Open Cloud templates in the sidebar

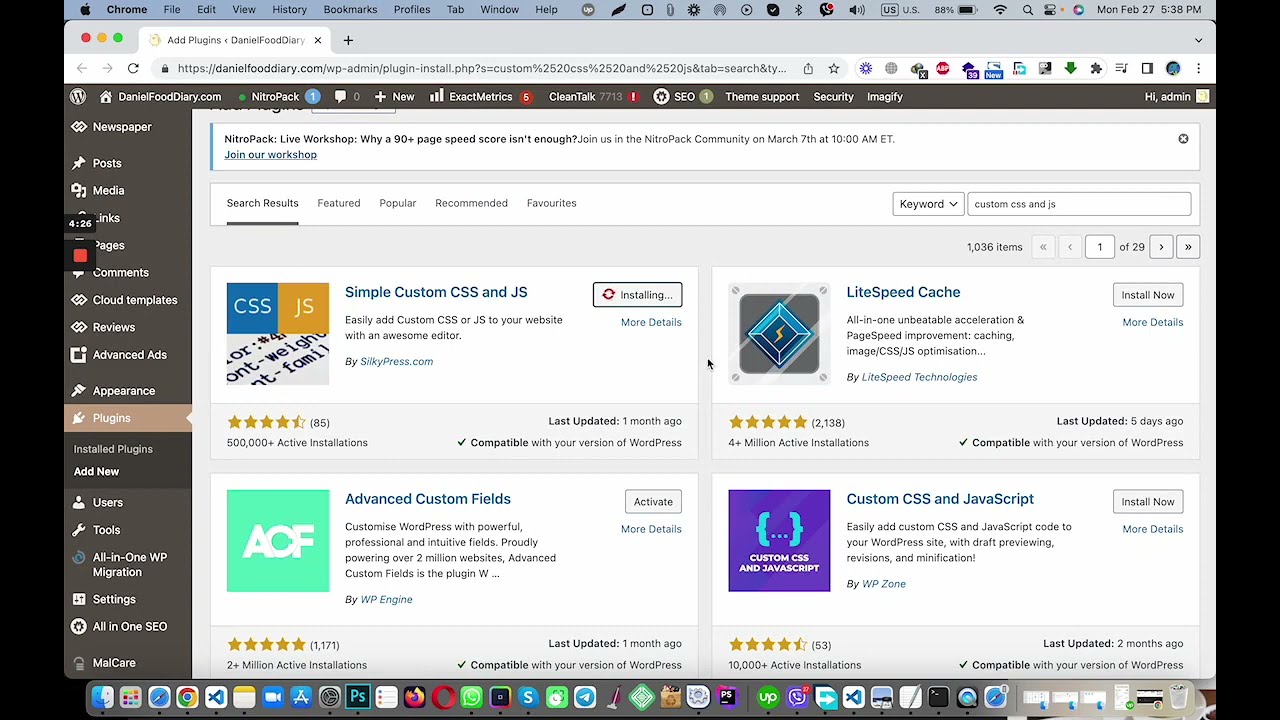pyautogui.click(x=135, y=300)
